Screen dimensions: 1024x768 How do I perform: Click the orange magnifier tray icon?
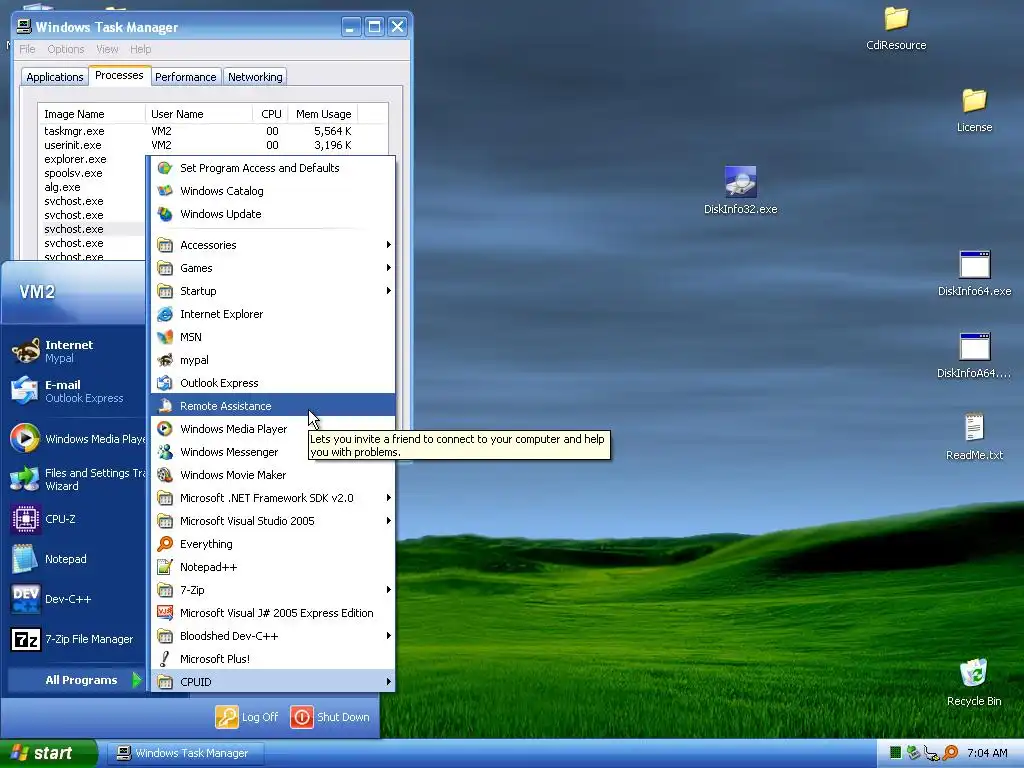coord(951,753)
